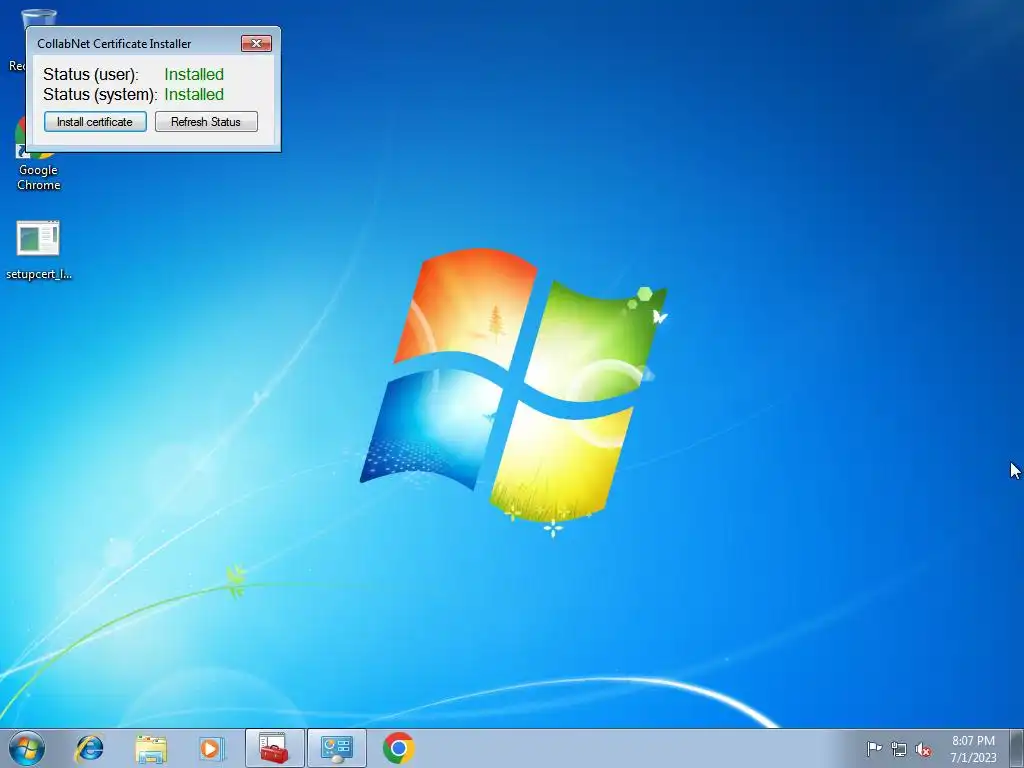Open Google Chrome from the taskbar
1024x768 pixels.
point(398,748)
